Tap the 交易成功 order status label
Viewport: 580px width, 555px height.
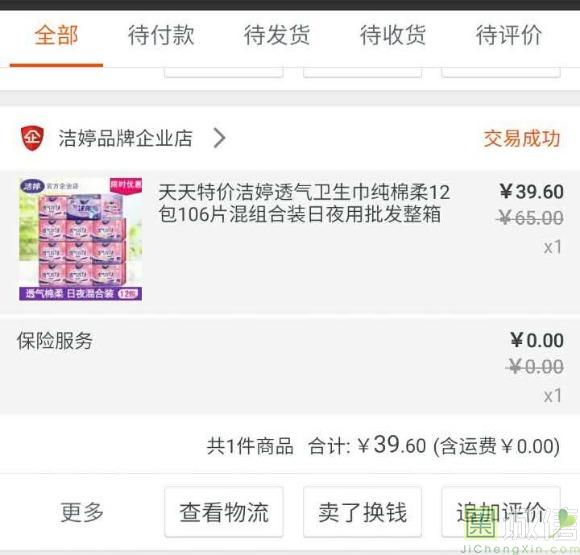tap(522, 138)
